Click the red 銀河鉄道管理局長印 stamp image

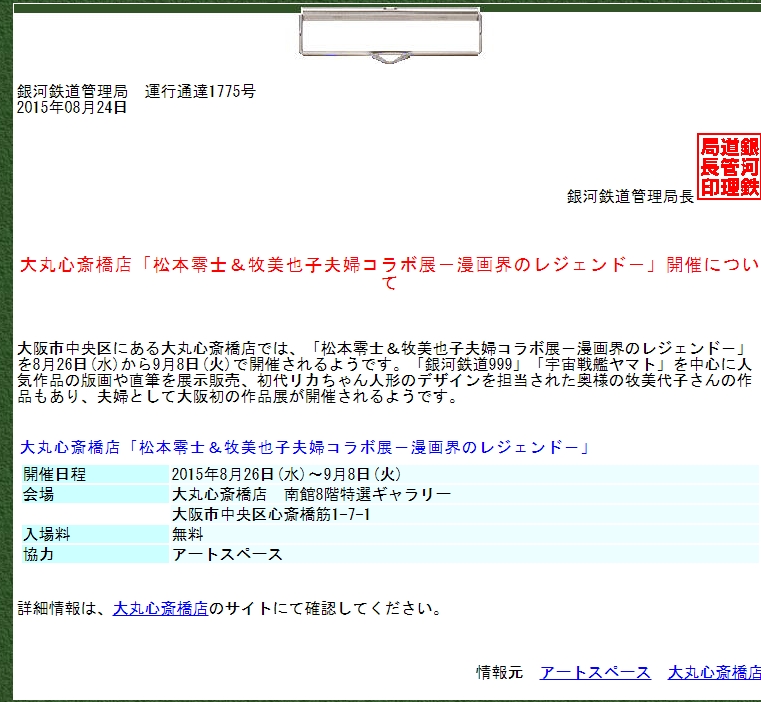(729, 167)
